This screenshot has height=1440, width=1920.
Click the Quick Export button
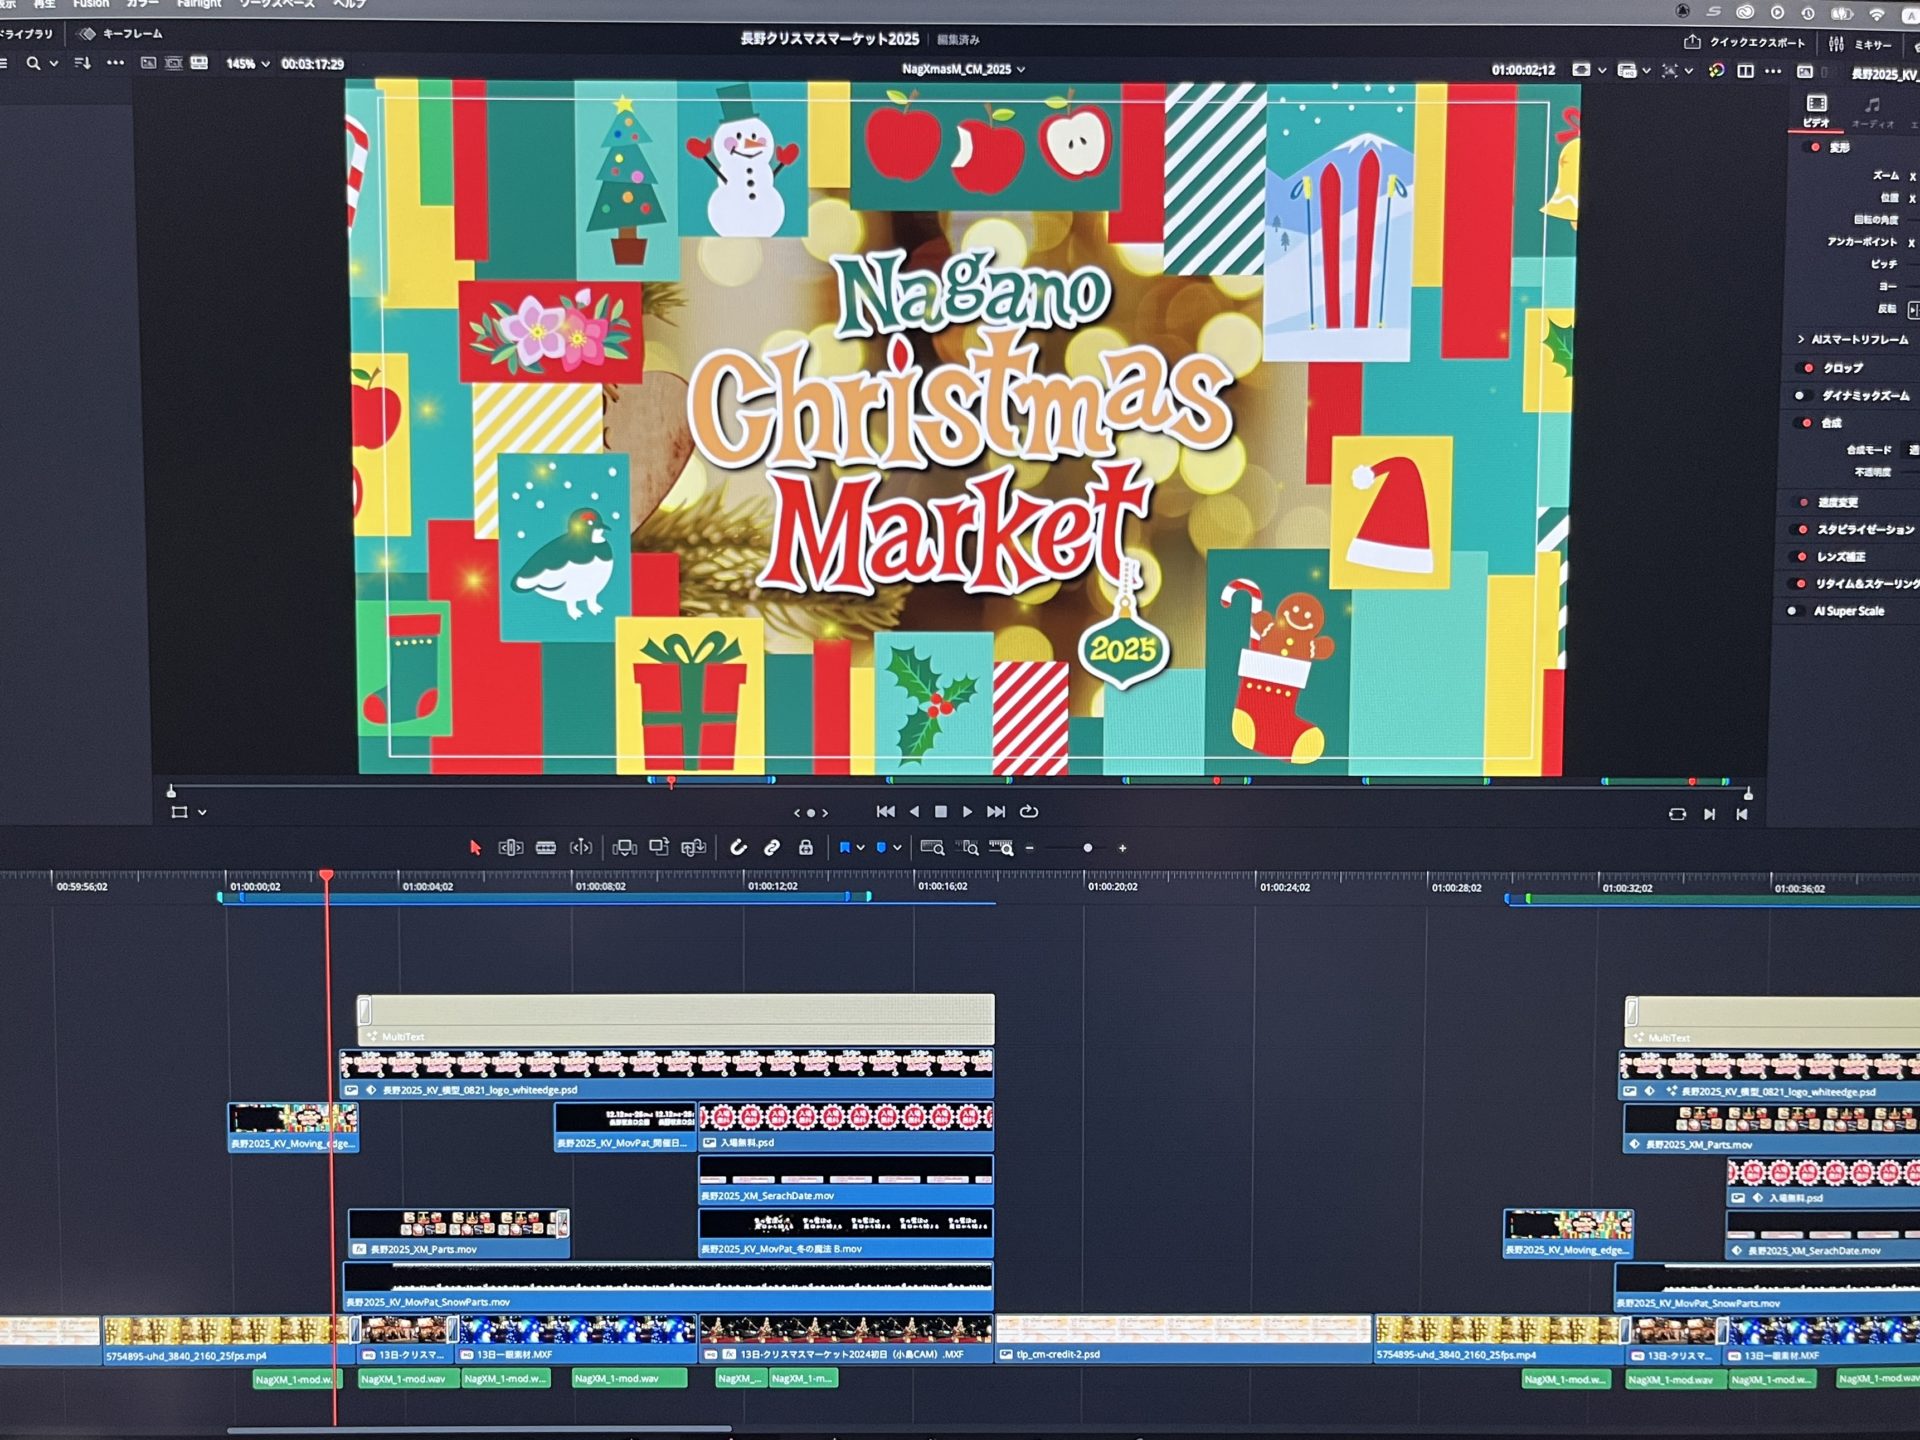coord(1745,43)
